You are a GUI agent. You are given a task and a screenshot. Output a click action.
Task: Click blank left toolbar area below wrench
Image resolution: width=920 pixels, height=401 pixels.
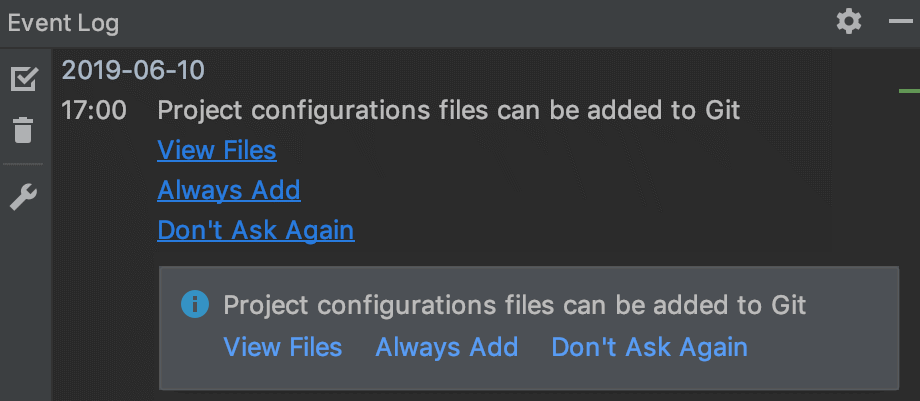pos(23,300)
